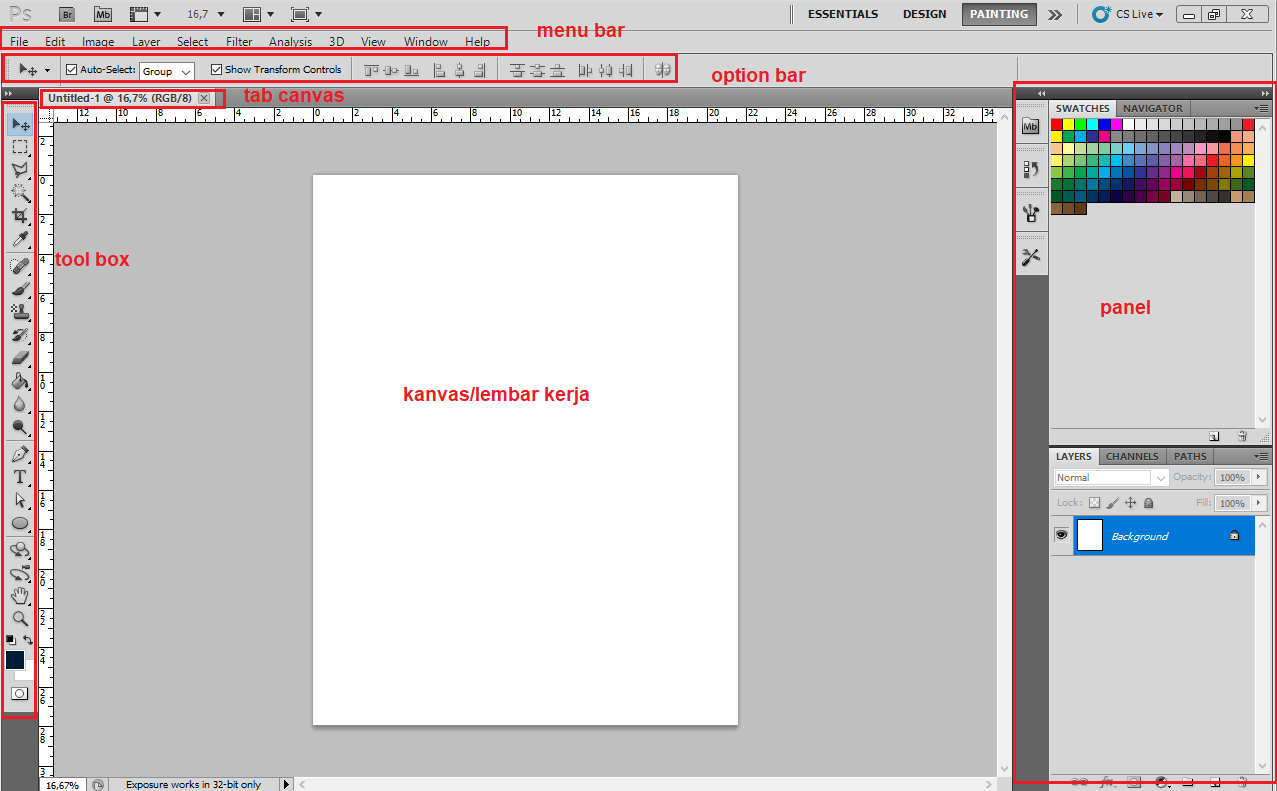Select the Healing Brush tool

click(x=20, y=266)
